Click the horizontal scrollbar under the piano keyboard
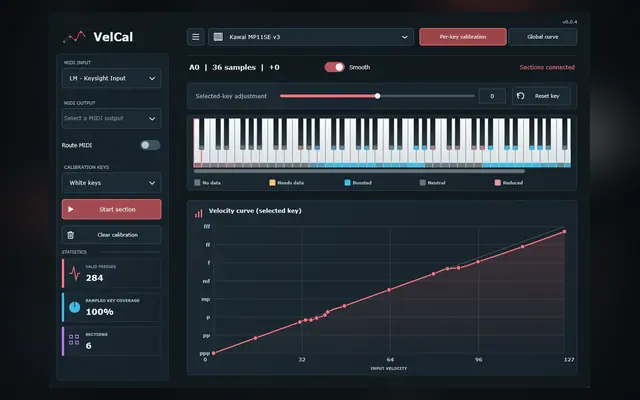The width and height of the screenshot is (640, 400). [359, 171]
